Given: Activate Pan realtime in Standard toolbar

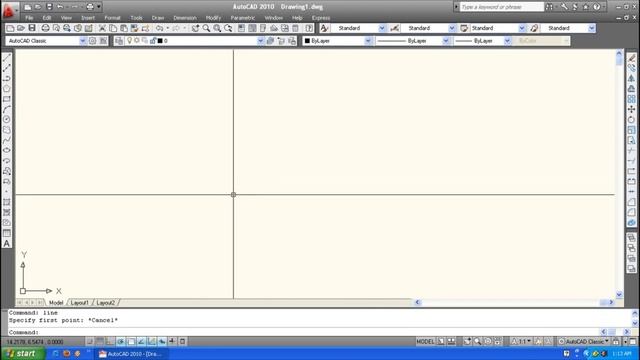Looking at the screenshot, I should coord(195,28).
